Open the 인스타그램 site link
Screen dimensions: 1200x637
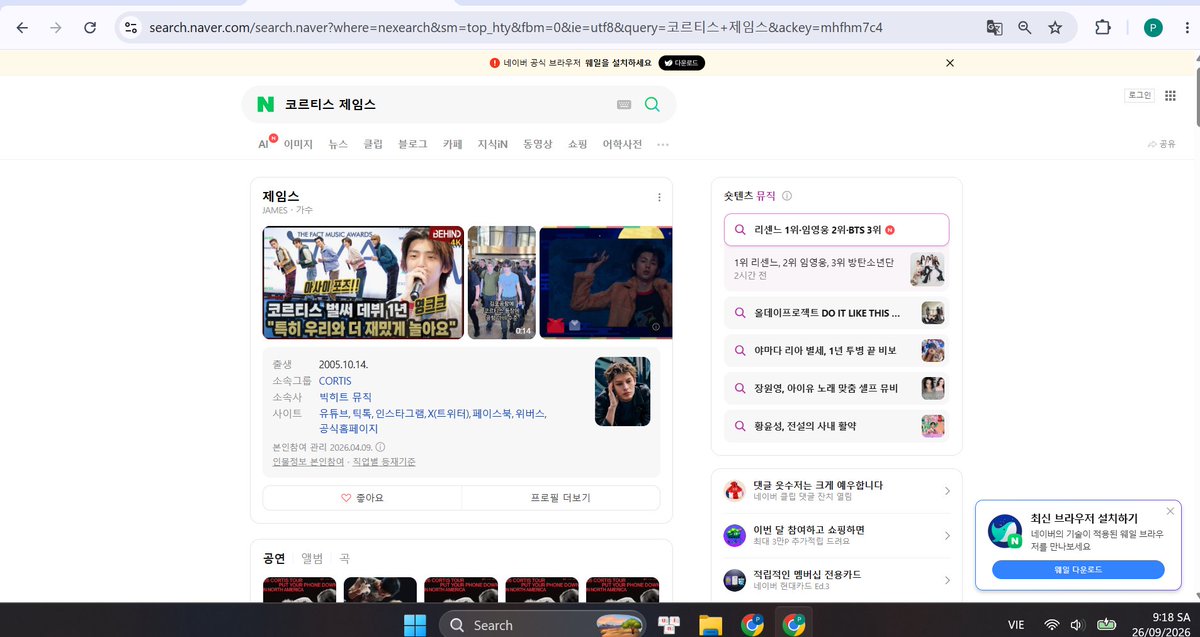tap(401, 413)
